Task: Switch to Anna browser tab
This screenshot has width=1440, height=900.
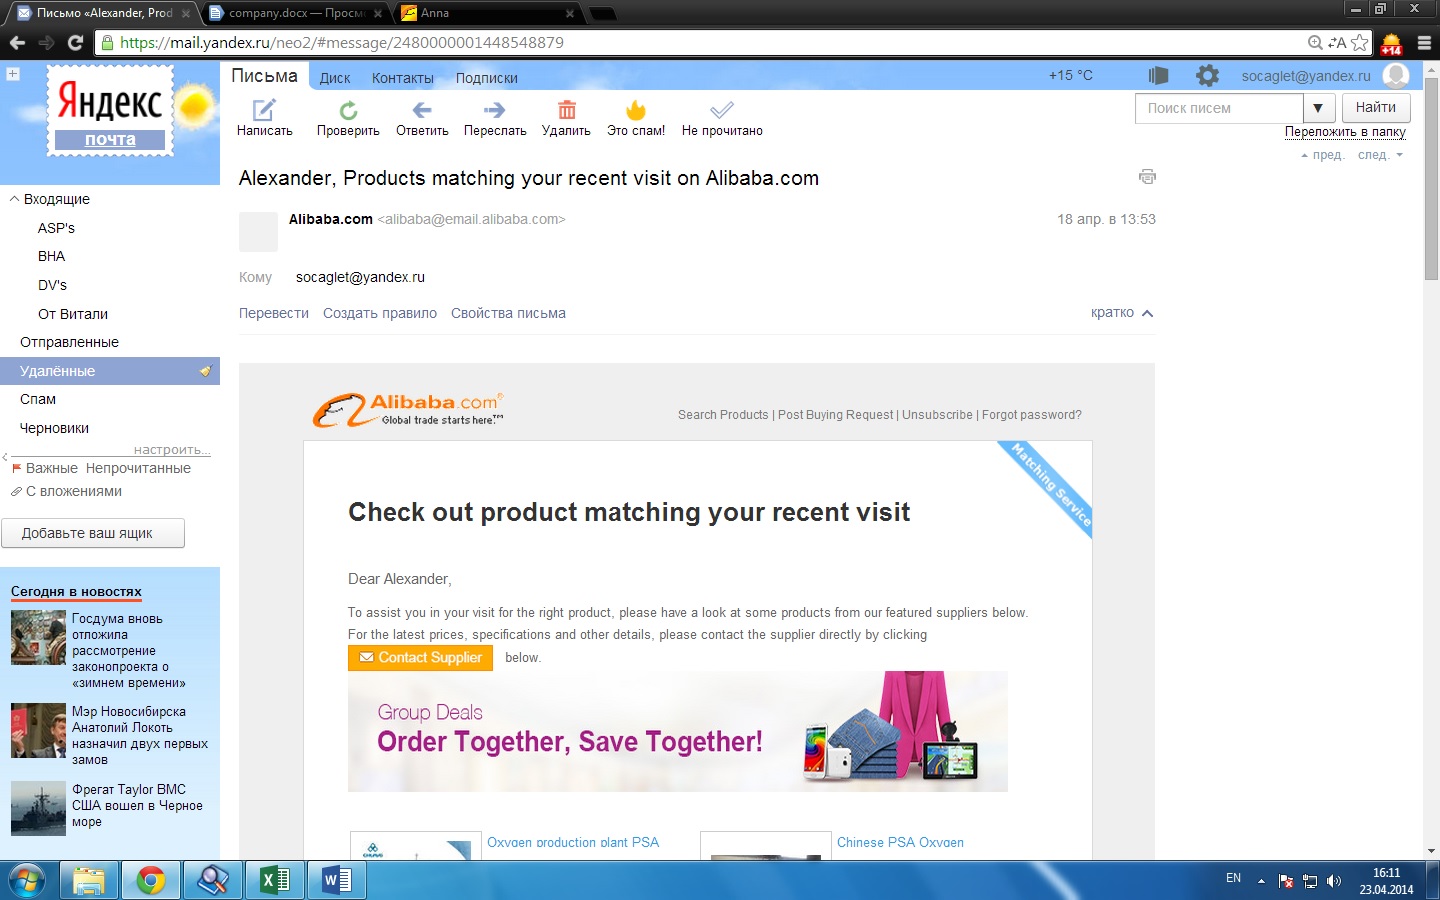Action: (488, 13)
